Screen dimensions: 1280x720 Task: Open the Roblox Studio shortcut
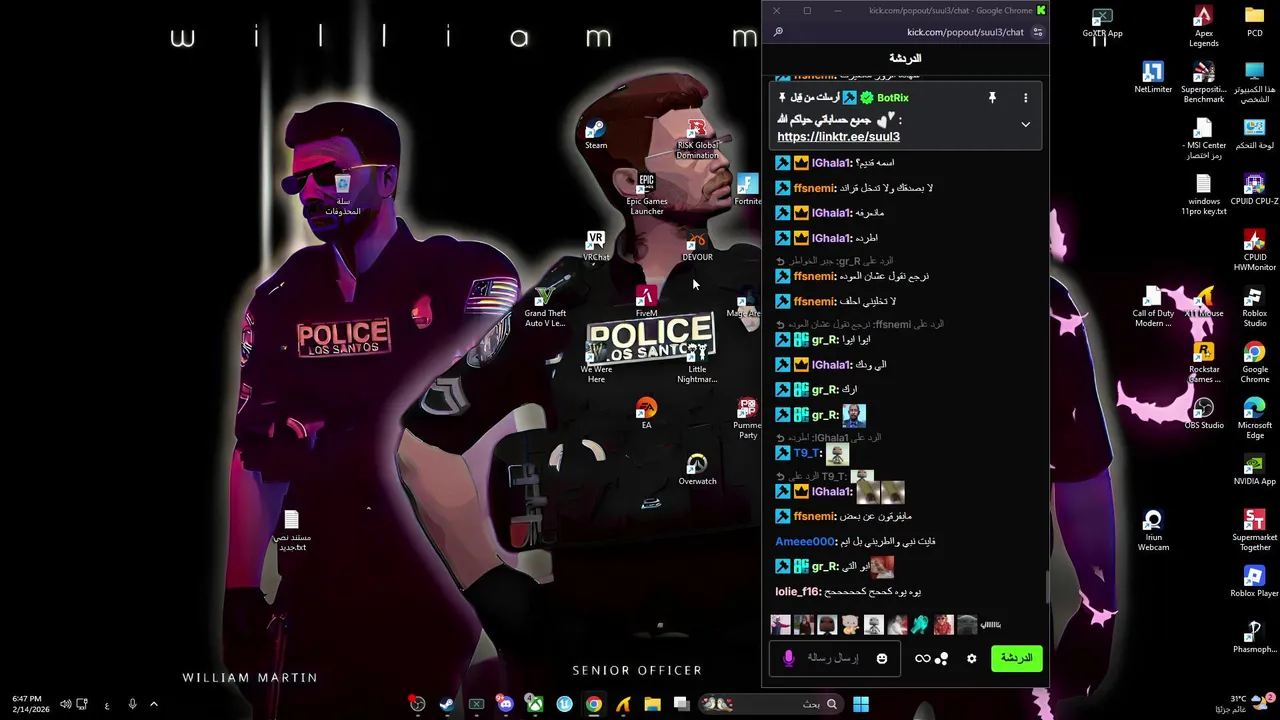[1254, 307]
